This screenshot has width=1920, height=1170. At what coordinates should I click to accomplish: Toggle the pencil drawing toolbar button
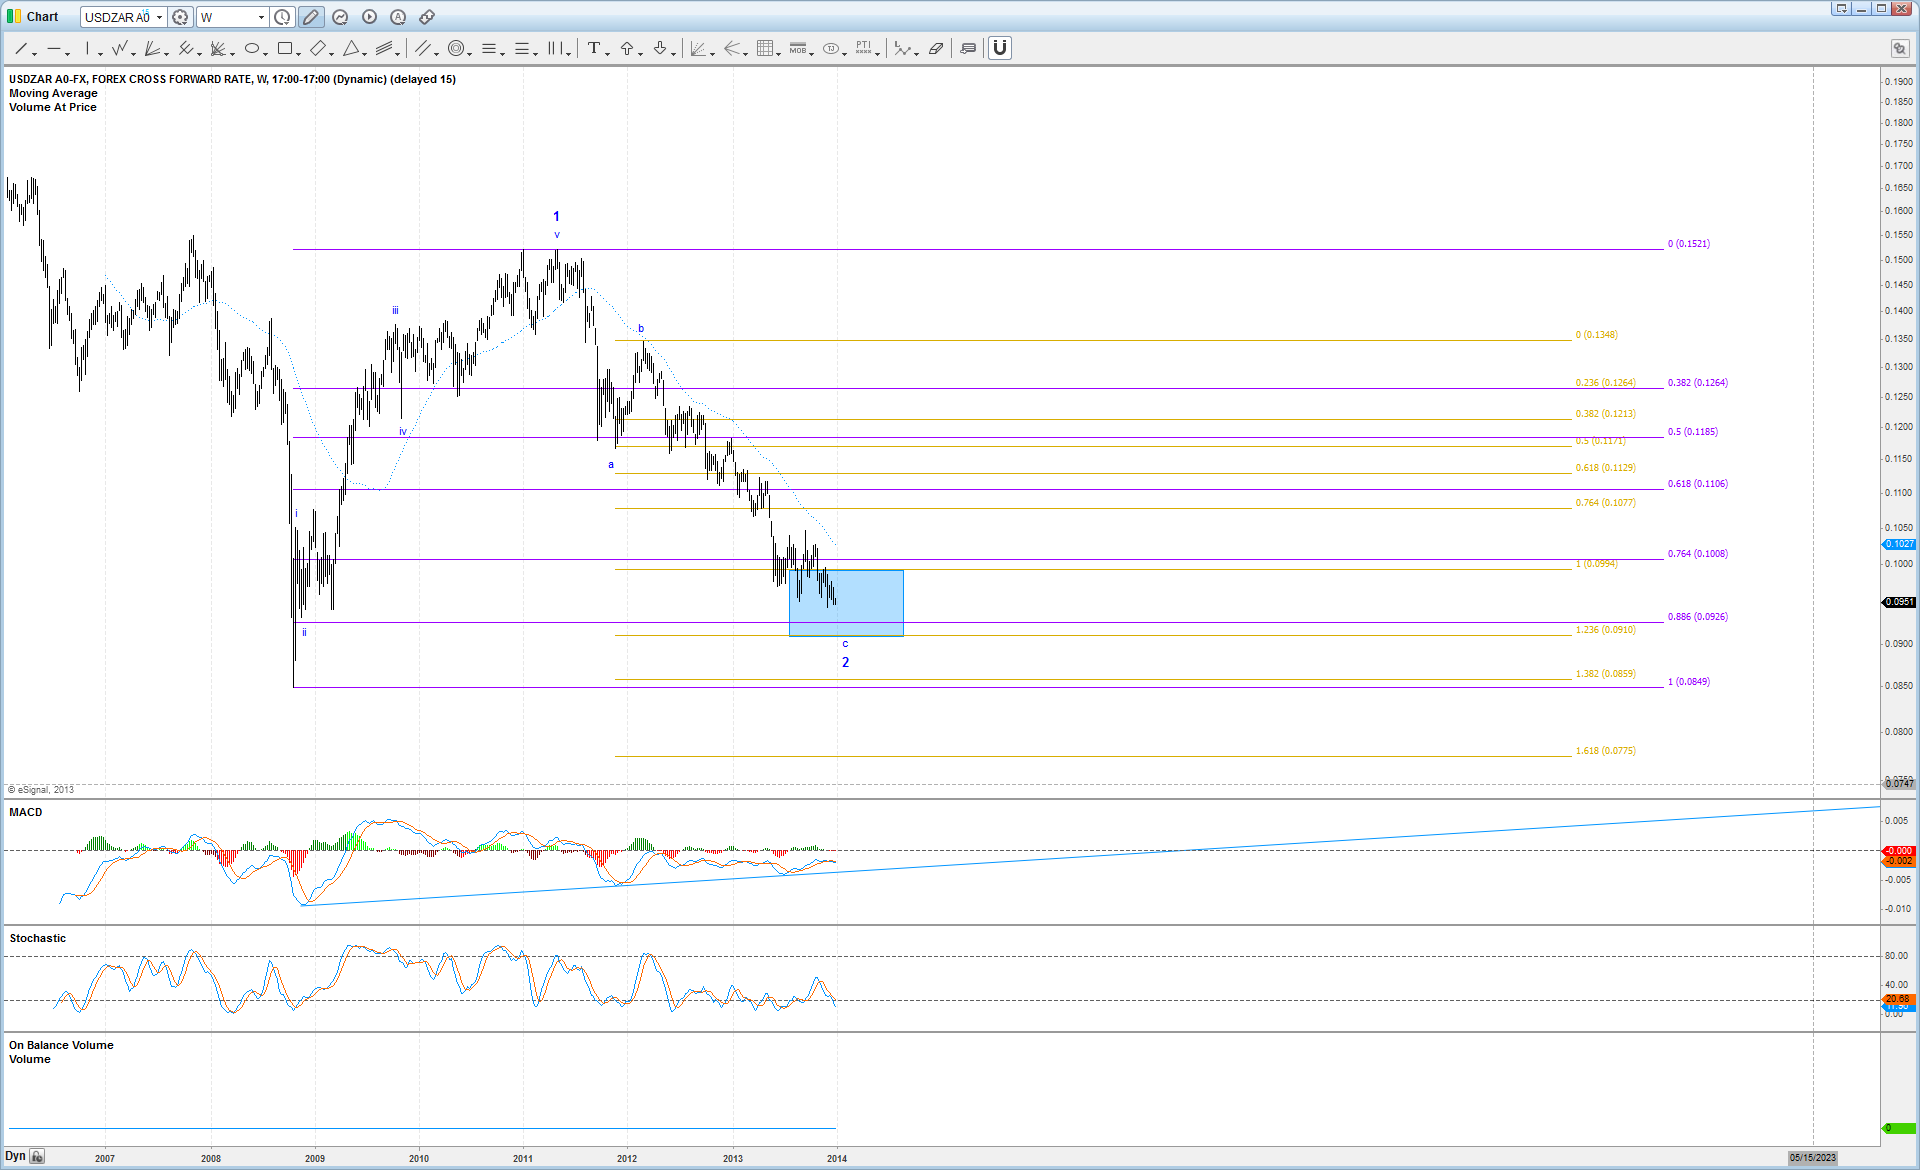[311, 17]
